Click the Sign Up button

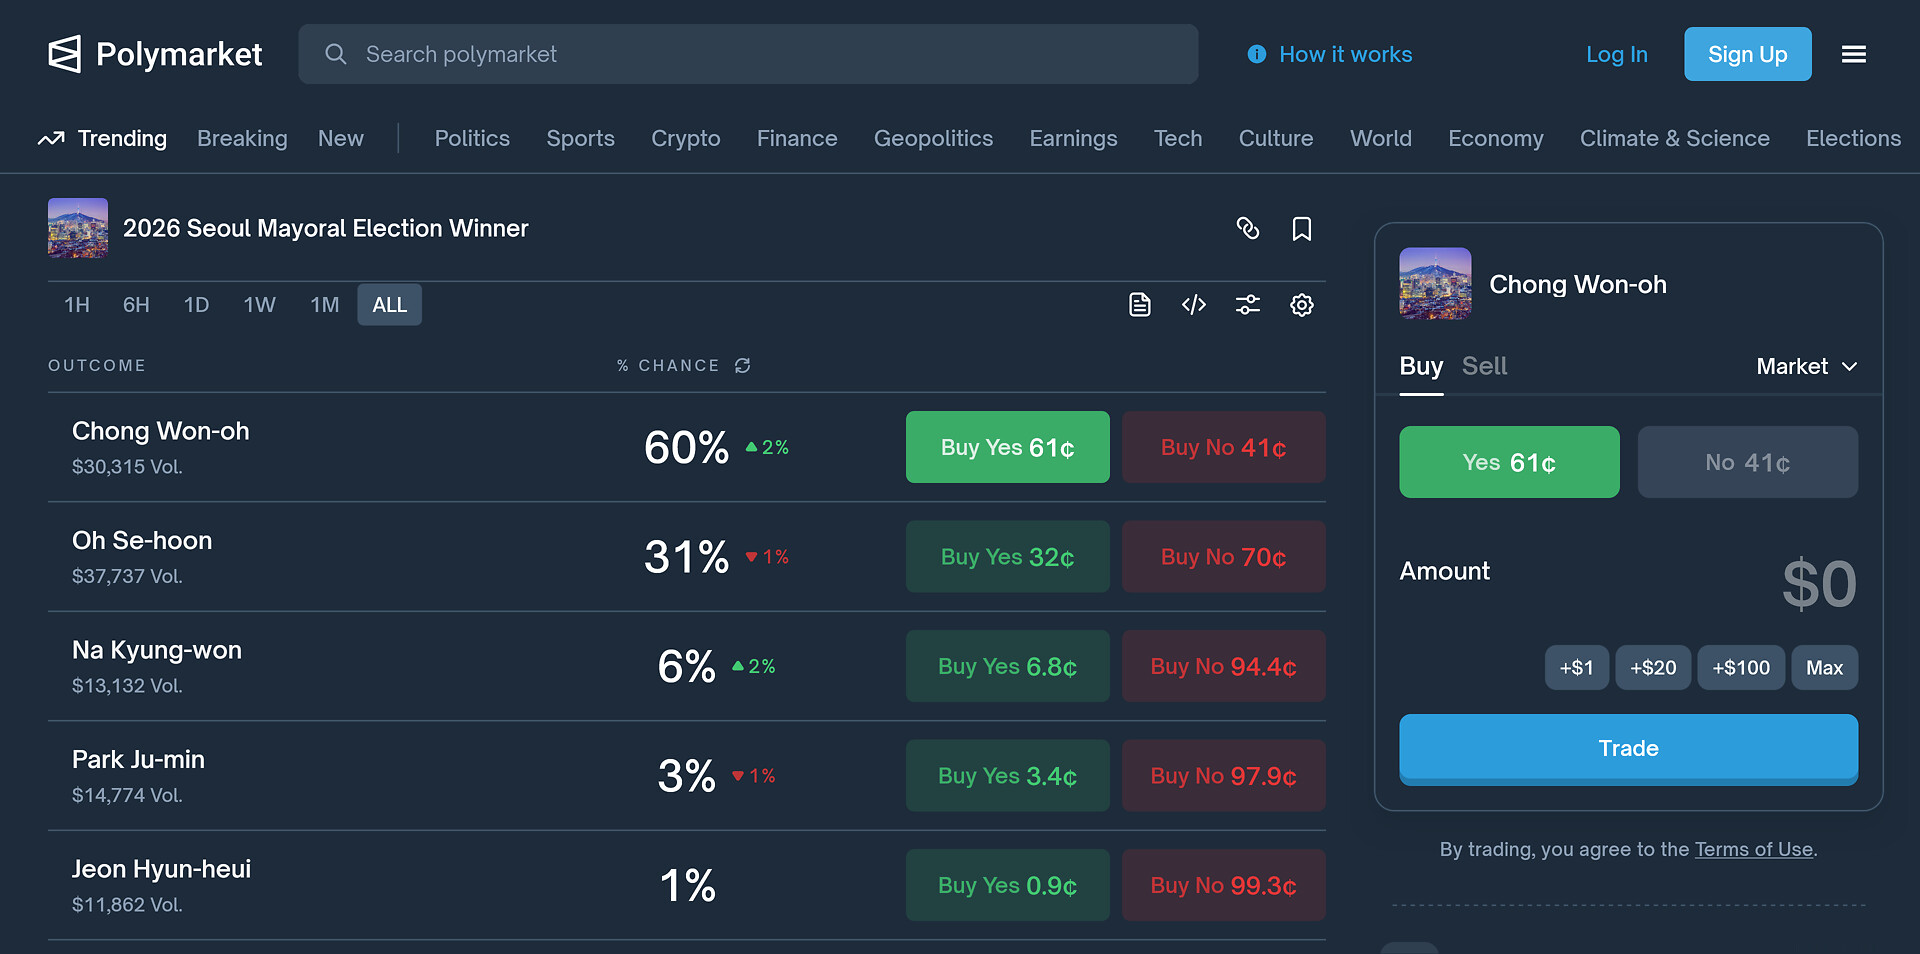(1748, 54)
